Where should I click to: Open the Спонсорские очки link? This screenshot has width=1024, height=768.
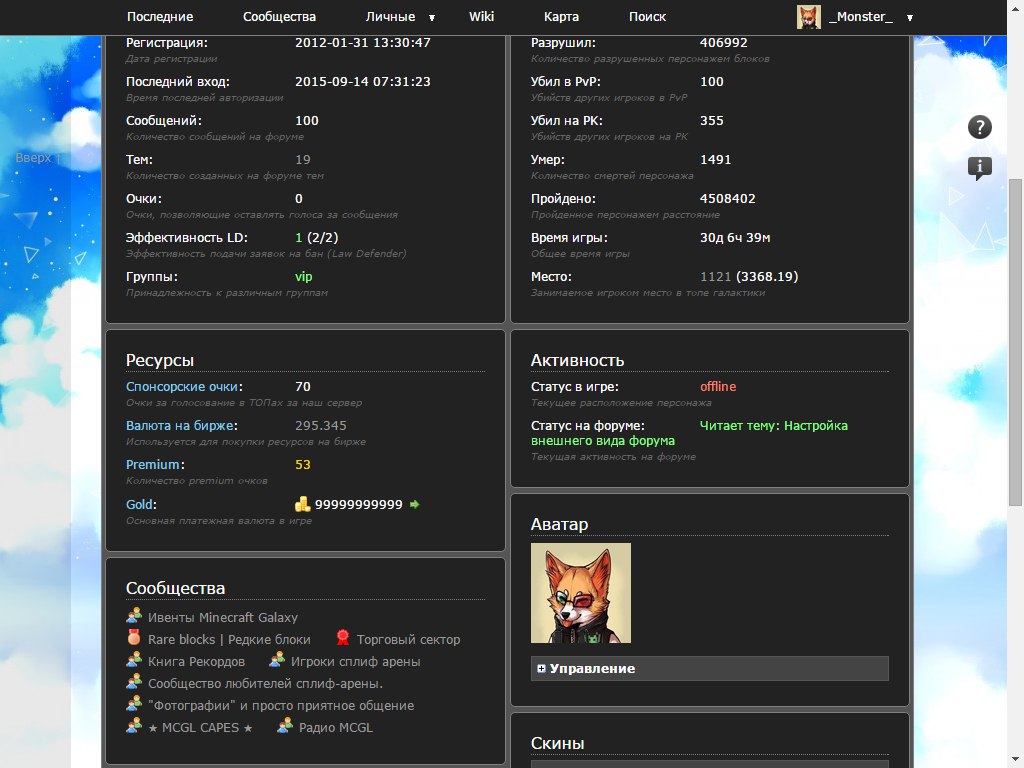tap(182, 387)
